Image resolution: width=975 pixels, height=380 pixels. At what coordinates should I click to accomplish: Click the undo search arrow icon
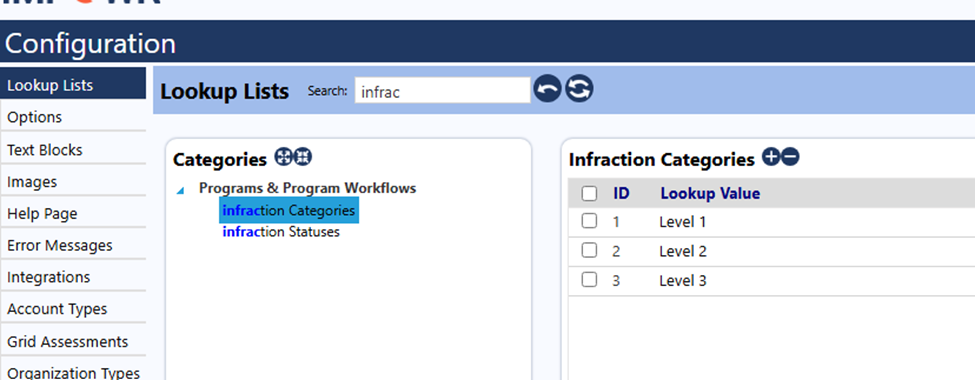[547, 90]
